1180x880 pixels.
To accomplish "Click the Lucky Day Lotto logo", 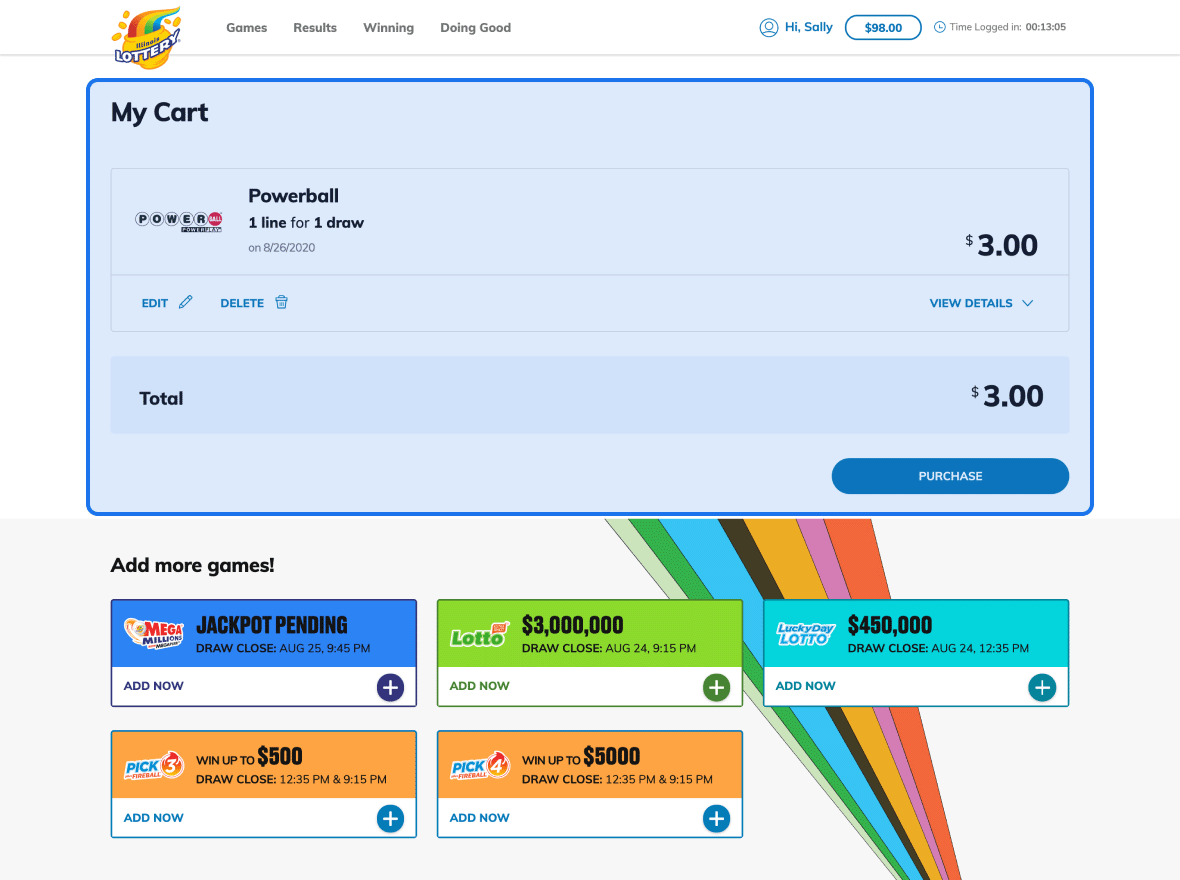I will [806, 634].
